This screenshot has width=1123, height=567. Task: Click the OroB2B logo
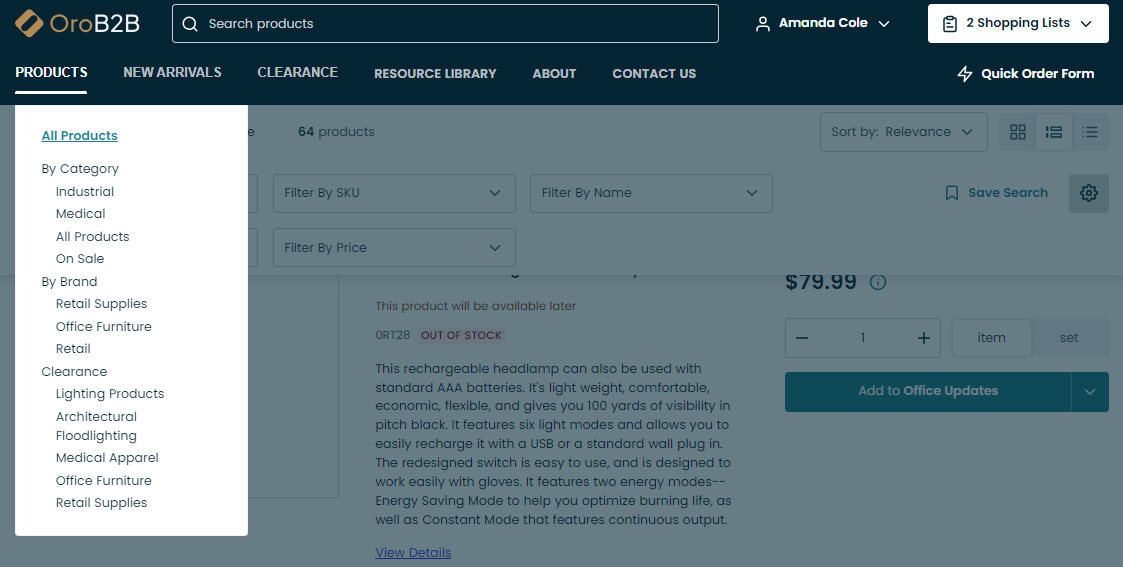click(x=77, y=23)
